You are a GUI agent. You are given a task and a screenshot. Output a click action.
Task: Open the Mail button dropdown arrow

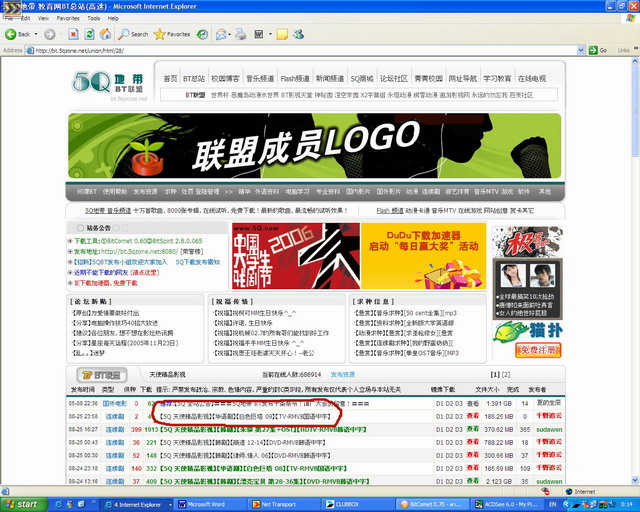(x=229, y=34)
